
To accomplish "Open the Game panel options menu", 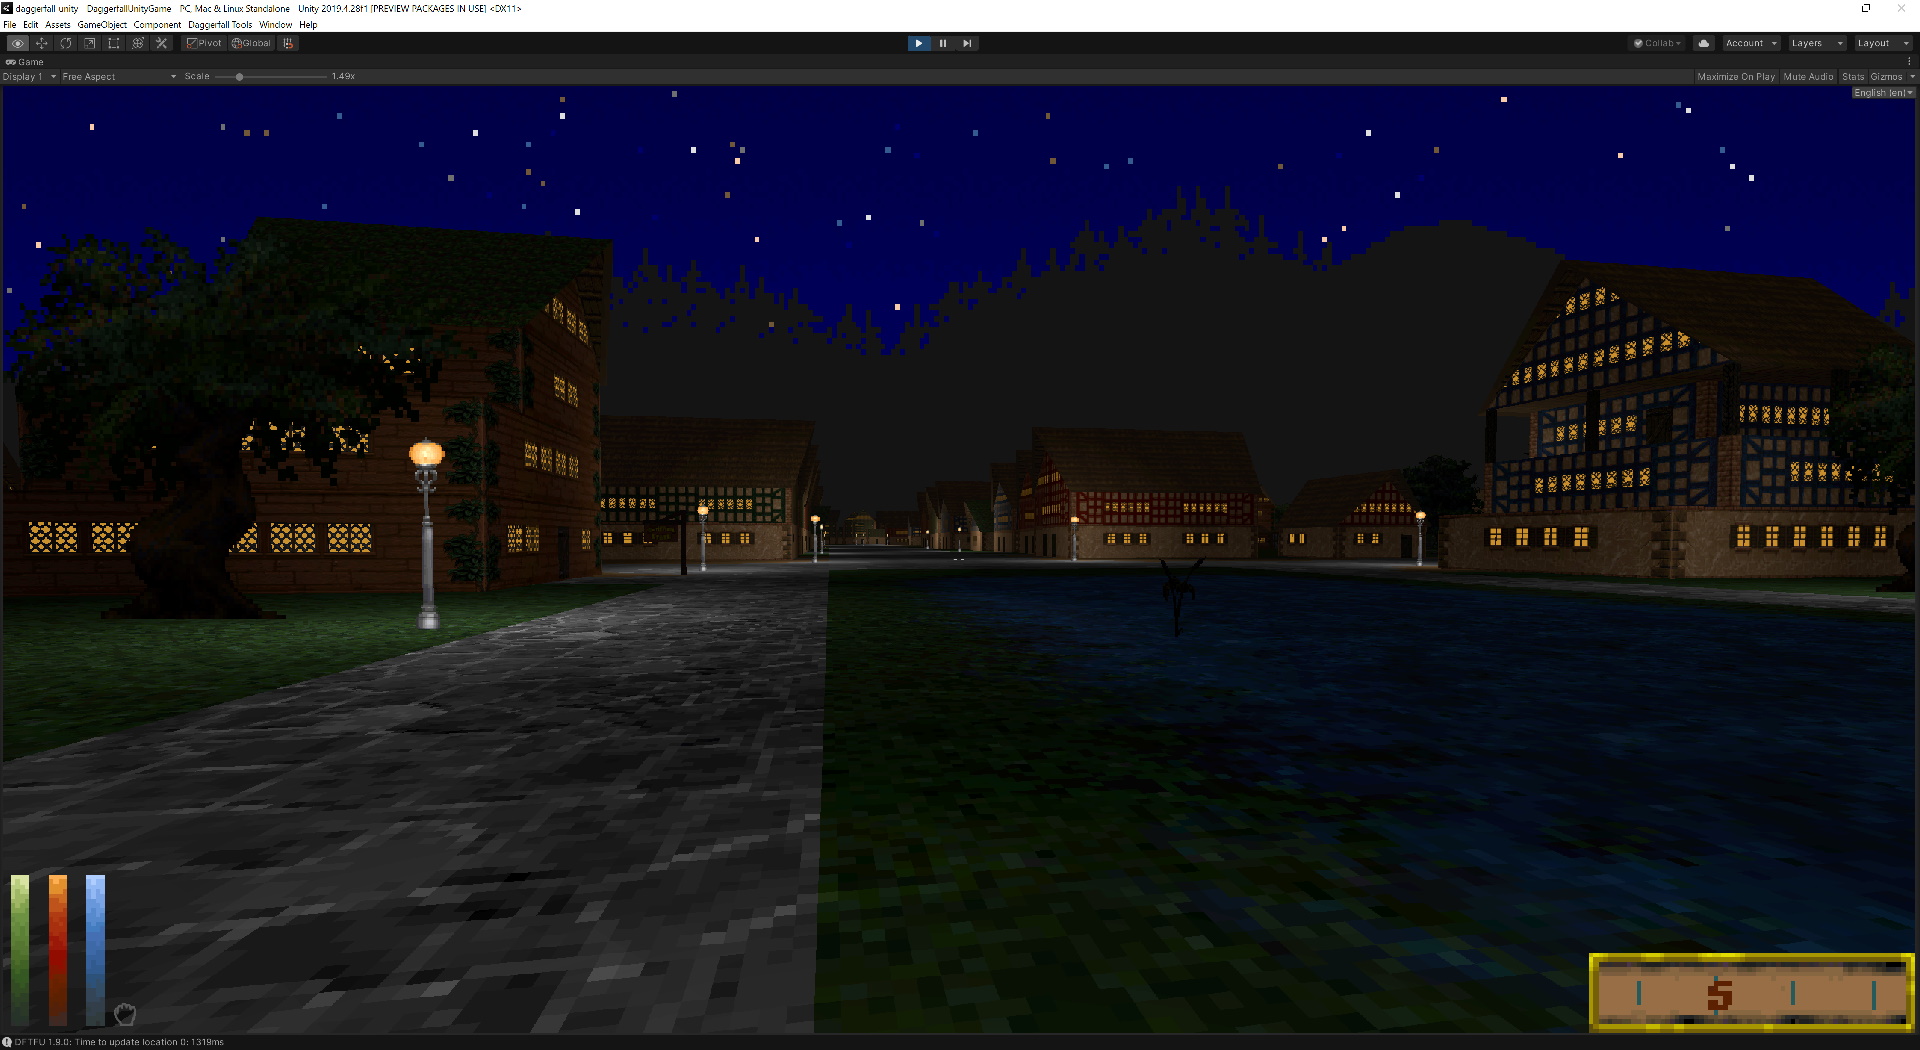I will [1909, 62].
